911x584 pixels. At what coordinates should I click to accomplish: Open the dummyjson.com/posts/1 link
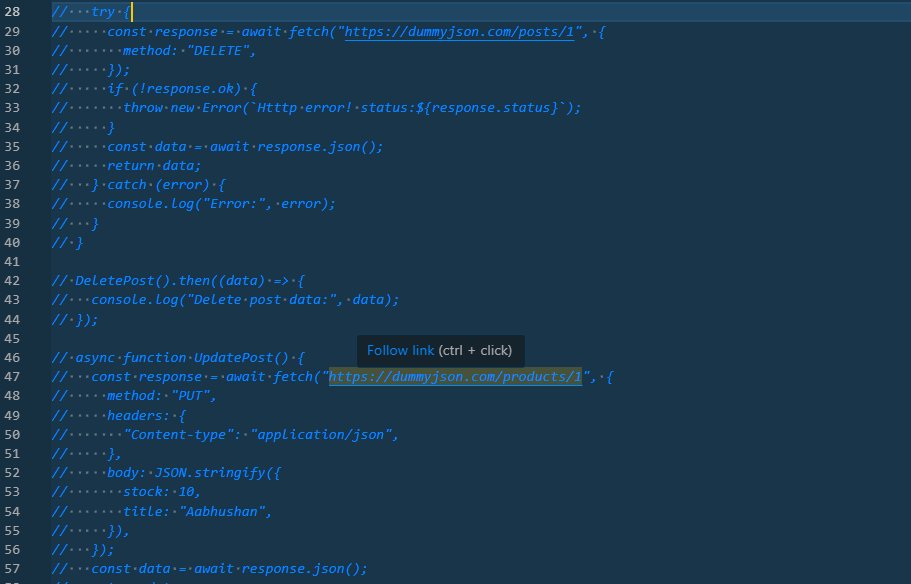click(x=459, y=31)
